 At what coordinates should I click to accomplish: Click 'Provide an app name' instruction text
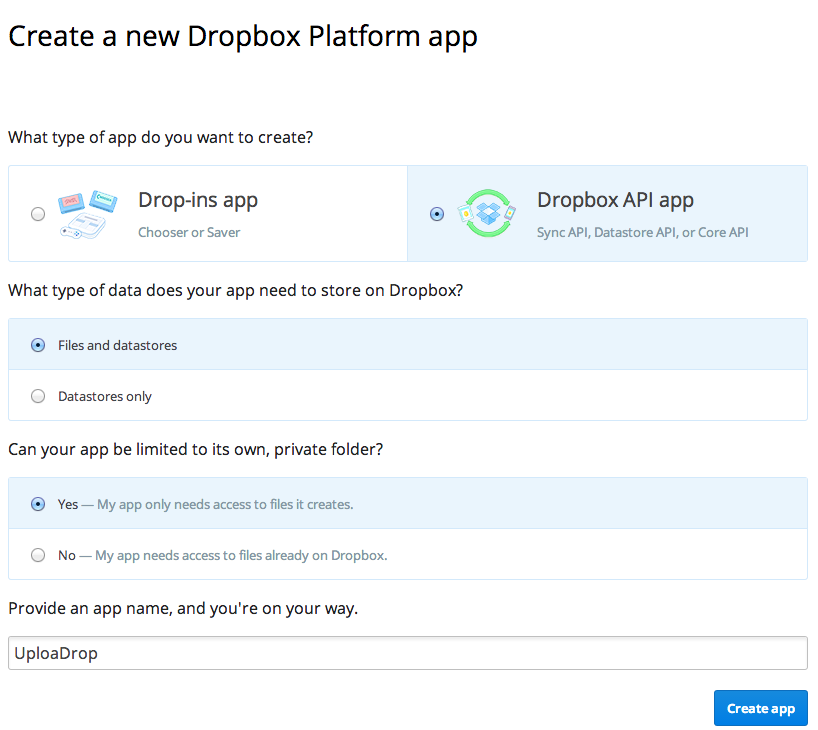pos(183,608)
